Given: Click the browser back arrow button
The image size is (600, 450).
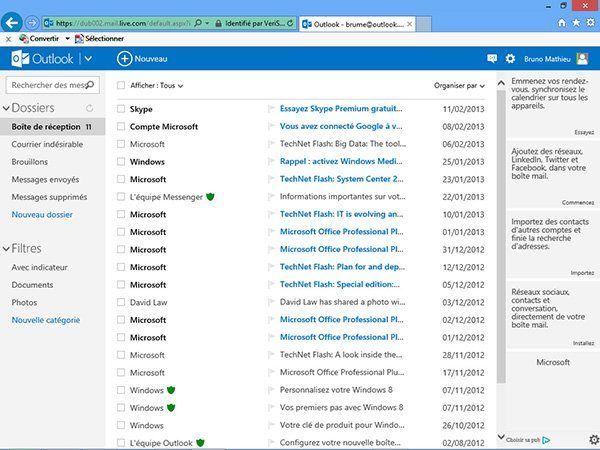Looking at the screenshot, I should coord(12,22).
